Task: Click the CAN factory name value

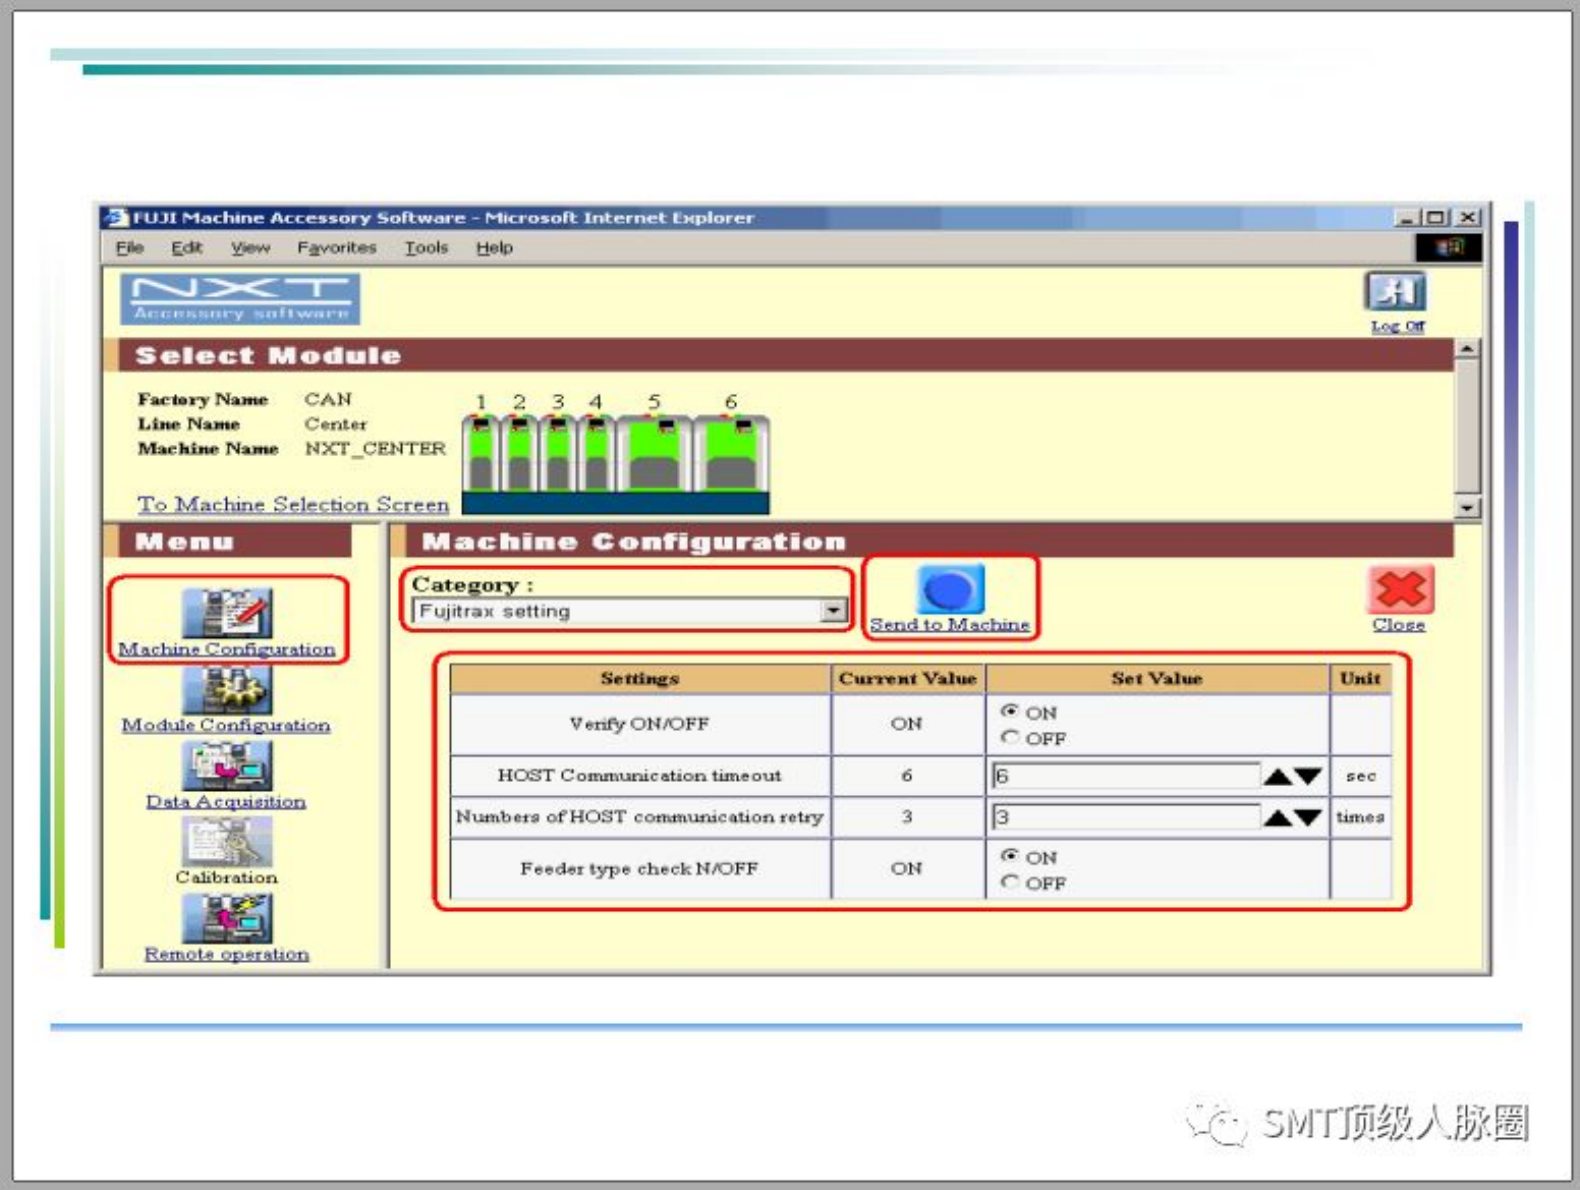Action: click(x=328, y=399)
